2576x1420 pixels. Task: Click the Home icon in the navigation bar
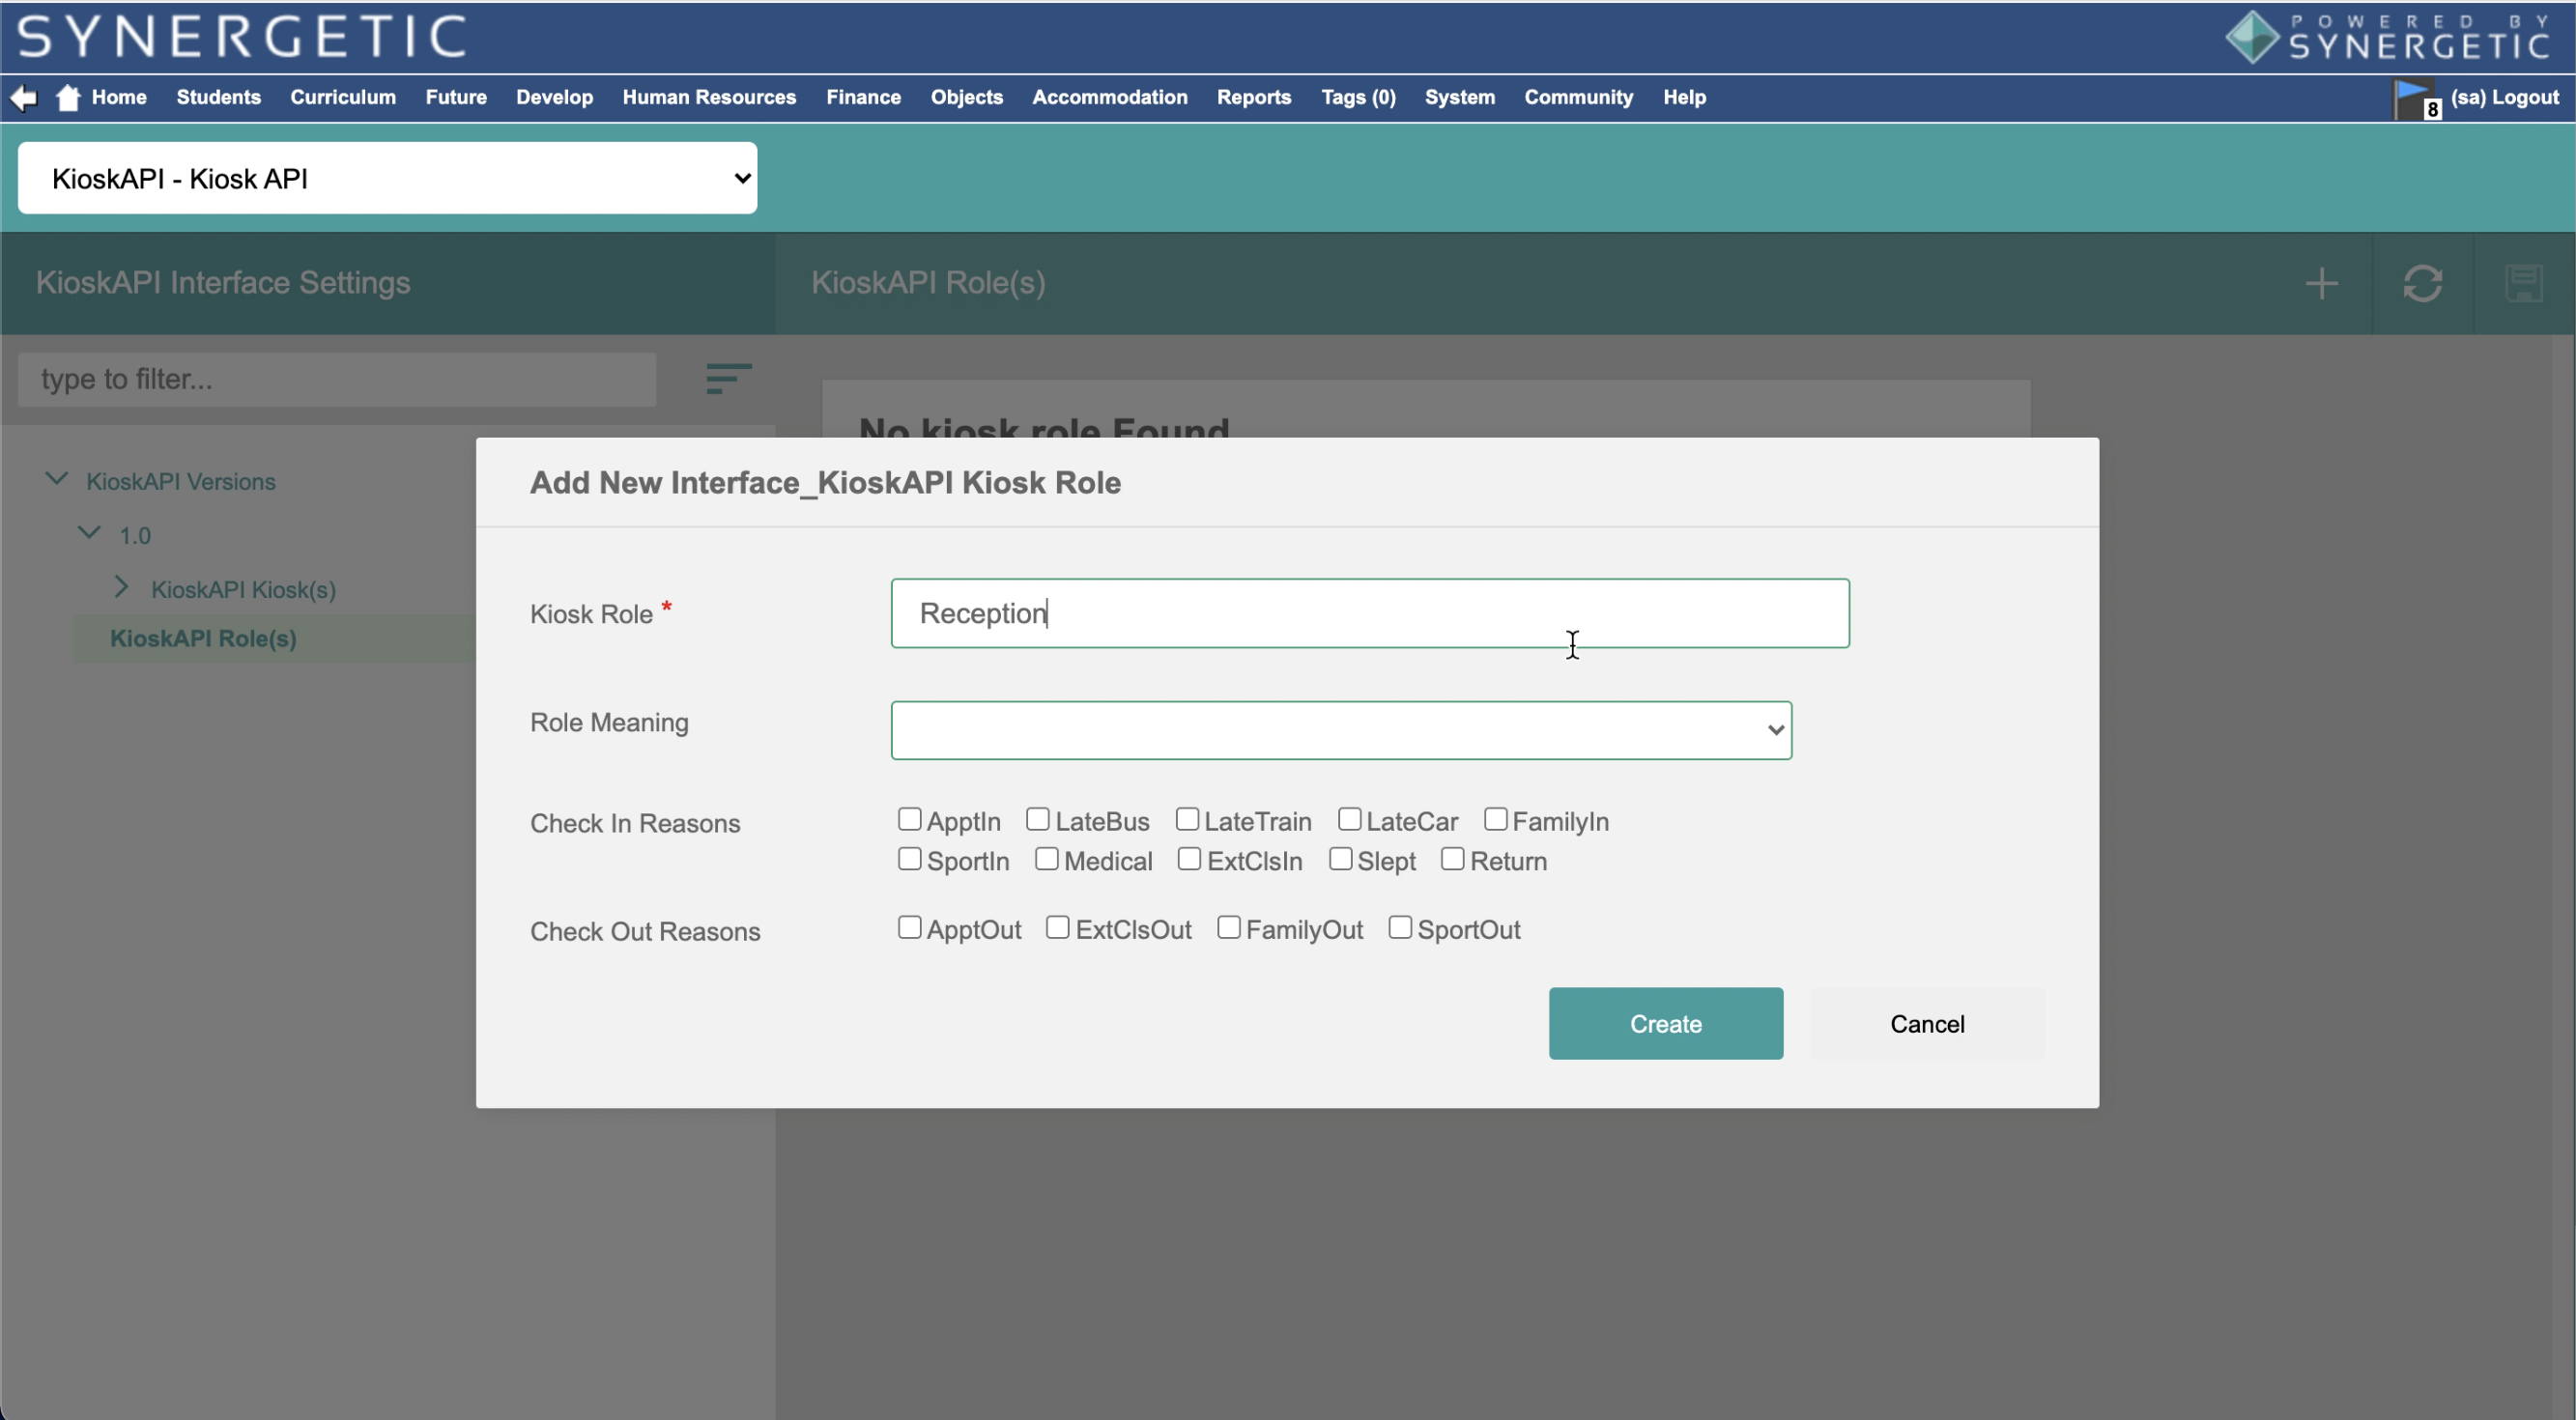click(x=67, y=96)
